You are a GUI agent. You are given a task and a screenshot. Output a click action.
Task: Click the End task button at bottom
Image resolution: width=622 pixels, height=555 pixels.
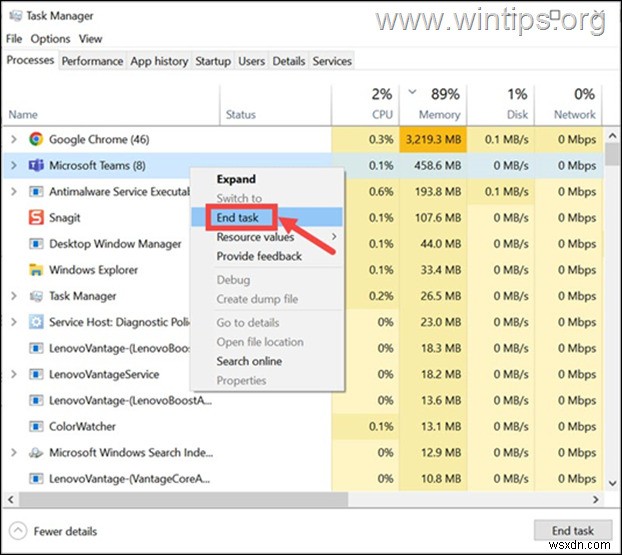pos(573,530)
